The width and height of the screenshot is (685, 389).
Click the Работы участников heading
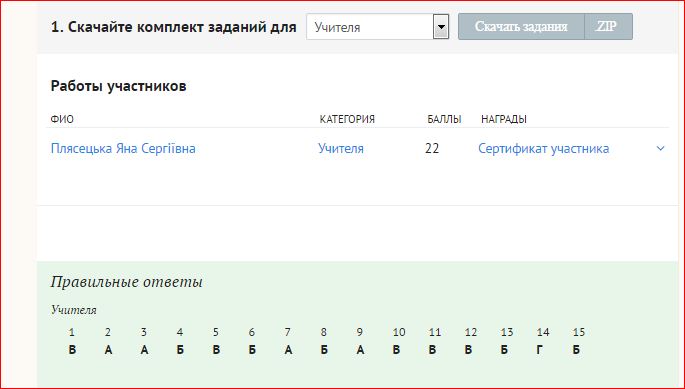click(118, 86)
